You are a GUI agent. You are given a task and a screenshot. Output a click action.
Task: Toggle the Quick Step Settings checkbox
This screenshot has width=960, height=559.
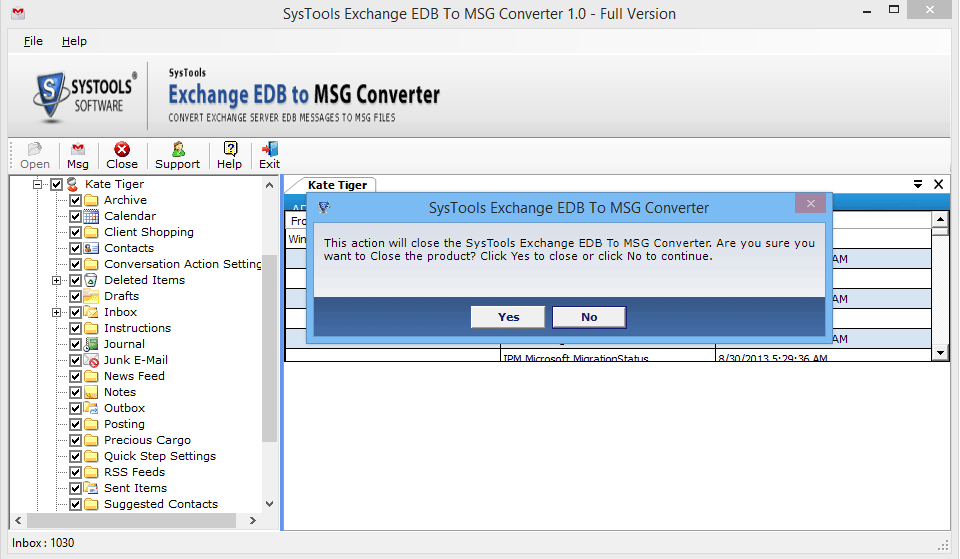pos(75,456)
